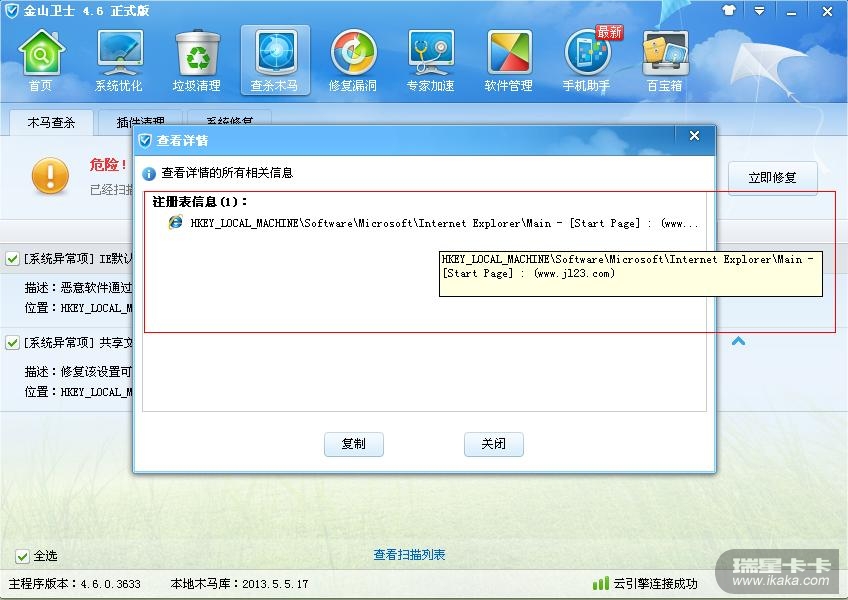848x600 pixels.
Task: Open the 查看扫描列表 link
Action: coord(409,555)
